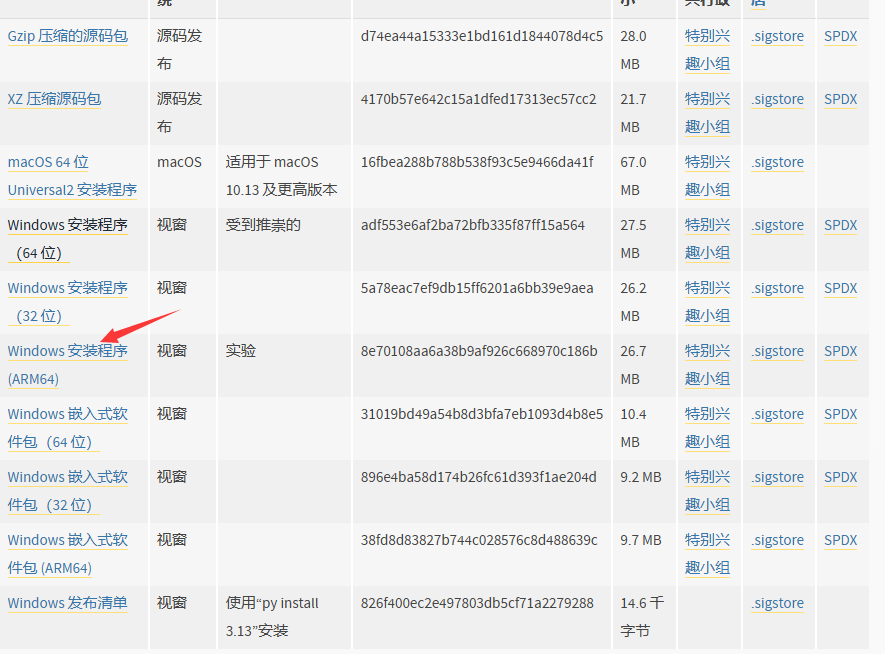The width and height of the screenshot is (885, 654).
Task: Open the XZ 压缩源码包 download link
Action: [x=54, y=99]
